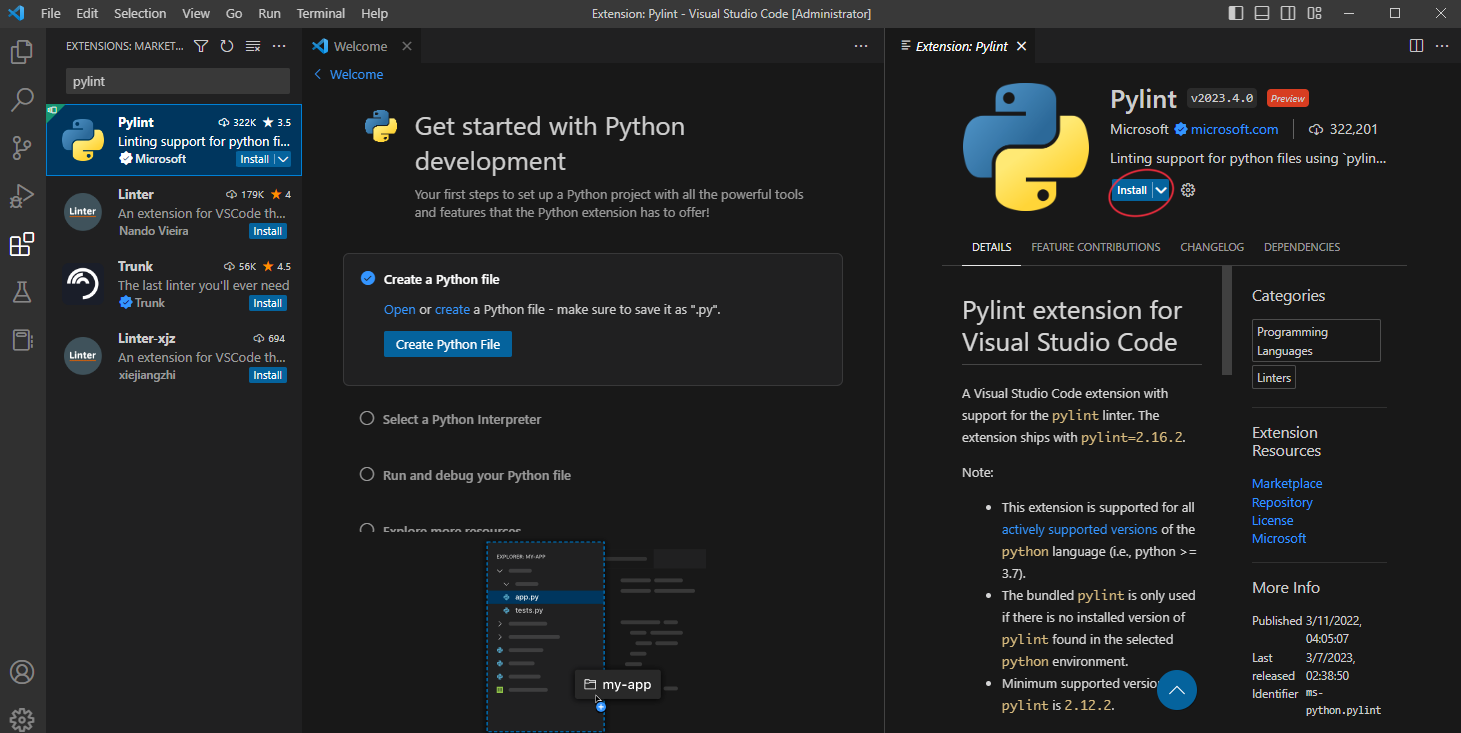The height and width of the screenshot is (733, 1461).
Task: Open Extensions view more actions menu
Action: [279, 46]
